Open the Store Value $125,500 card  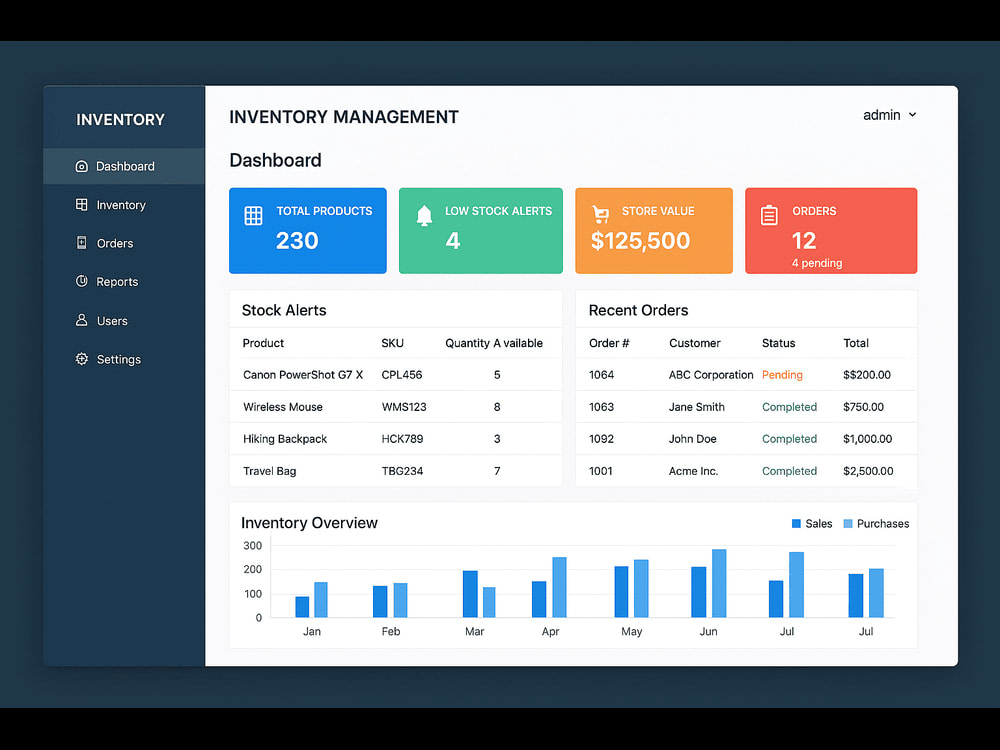pyautogui.click(x=654, y=230)
